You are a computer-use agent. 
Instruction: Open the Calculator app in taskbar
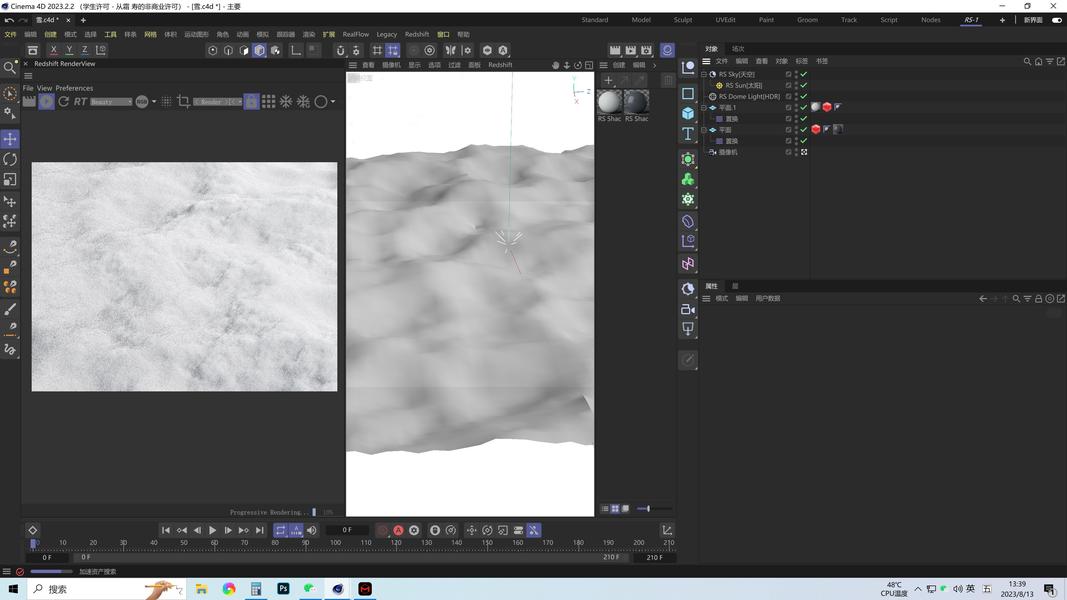pos(256,588)
